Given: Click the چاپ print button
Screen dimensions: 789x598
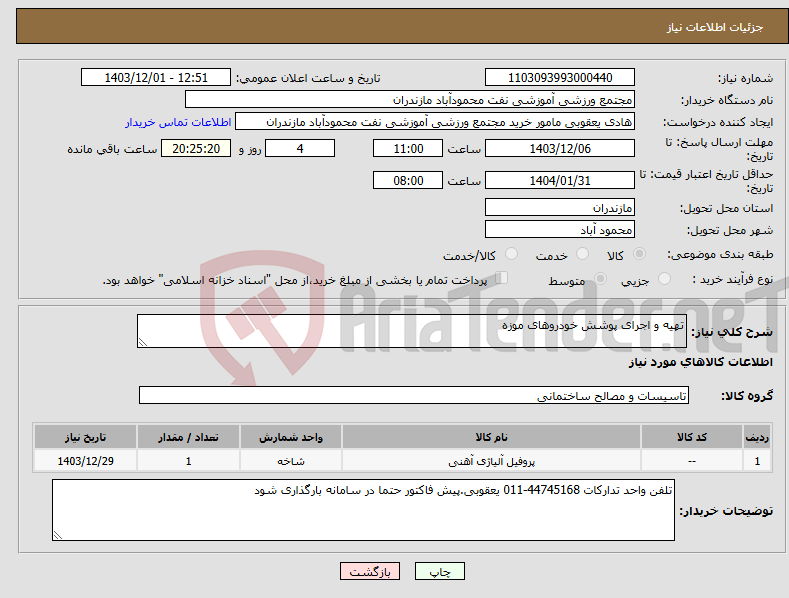Looking at the screenshot, I should [440, 571].
